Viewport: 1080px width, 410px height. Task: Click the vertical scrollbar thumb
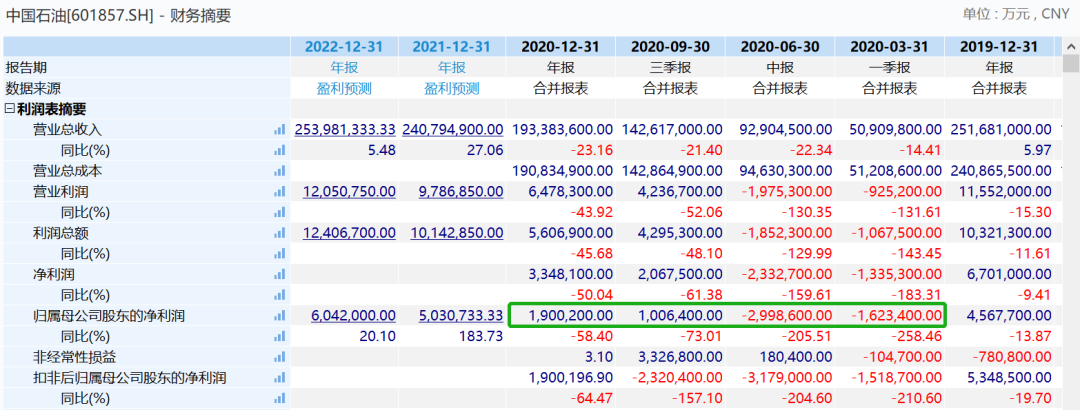pos(1072,64)
